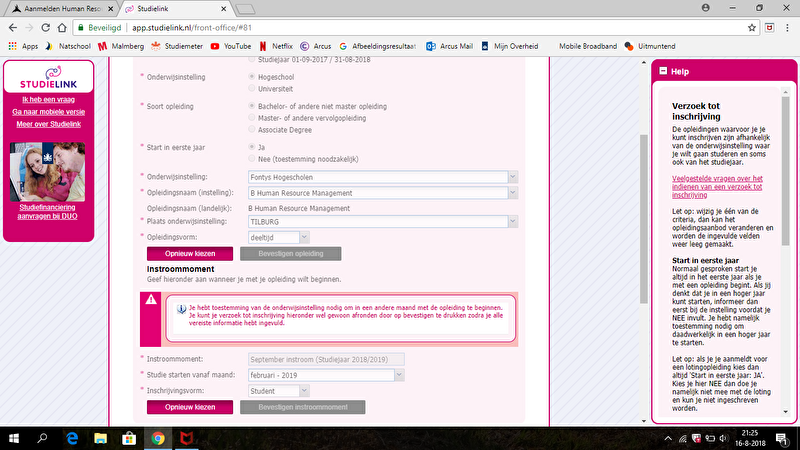This screenshot has height=450, width=800.
Task: Select Nee (toestemming noodzakelijk) radio button
Action: (x=250, y=159)
